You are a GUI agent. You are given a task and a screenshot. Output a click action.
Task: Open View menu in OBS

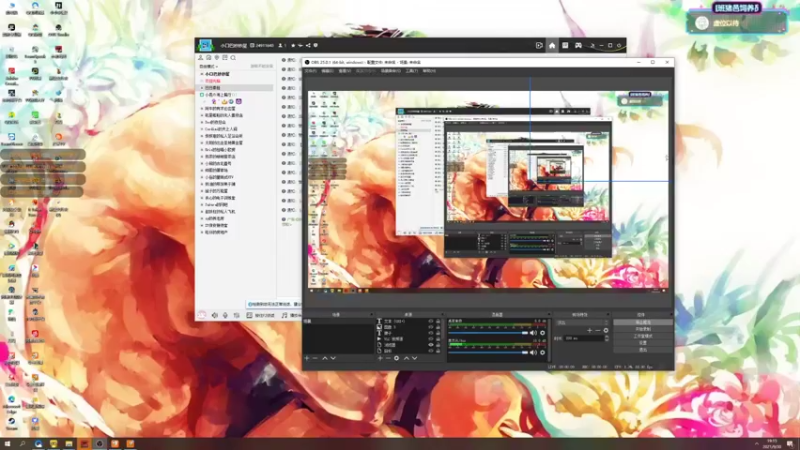(345, 71)
